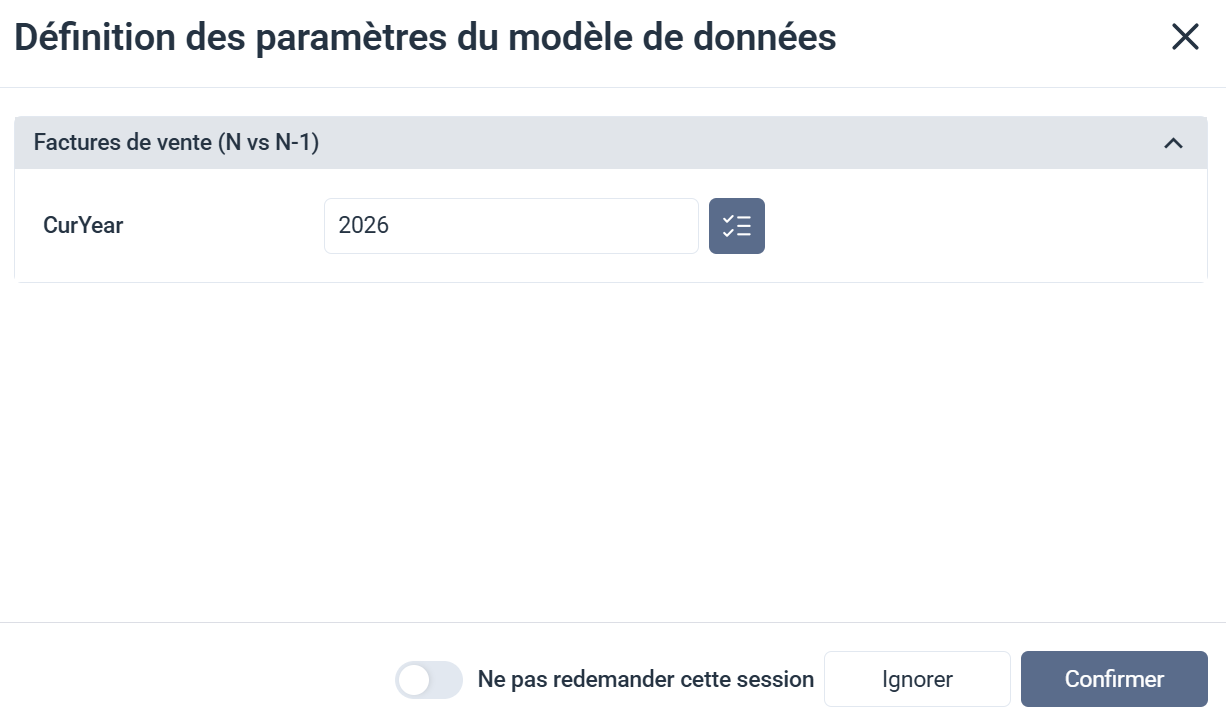1226x726 pixels.
Task: Click the X to dismiss the parameters dialog
Action: coord(1185,36)
